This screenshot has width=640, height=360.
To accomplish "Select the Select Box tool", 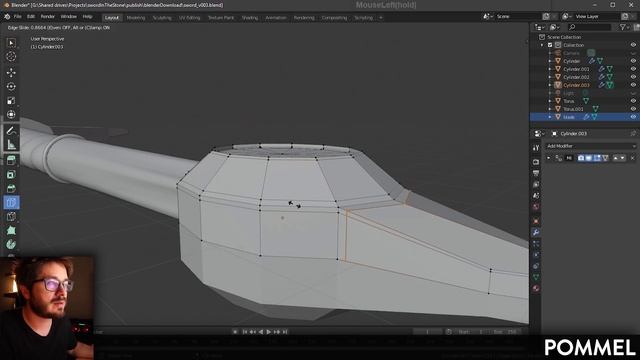I will click(11, 43).
